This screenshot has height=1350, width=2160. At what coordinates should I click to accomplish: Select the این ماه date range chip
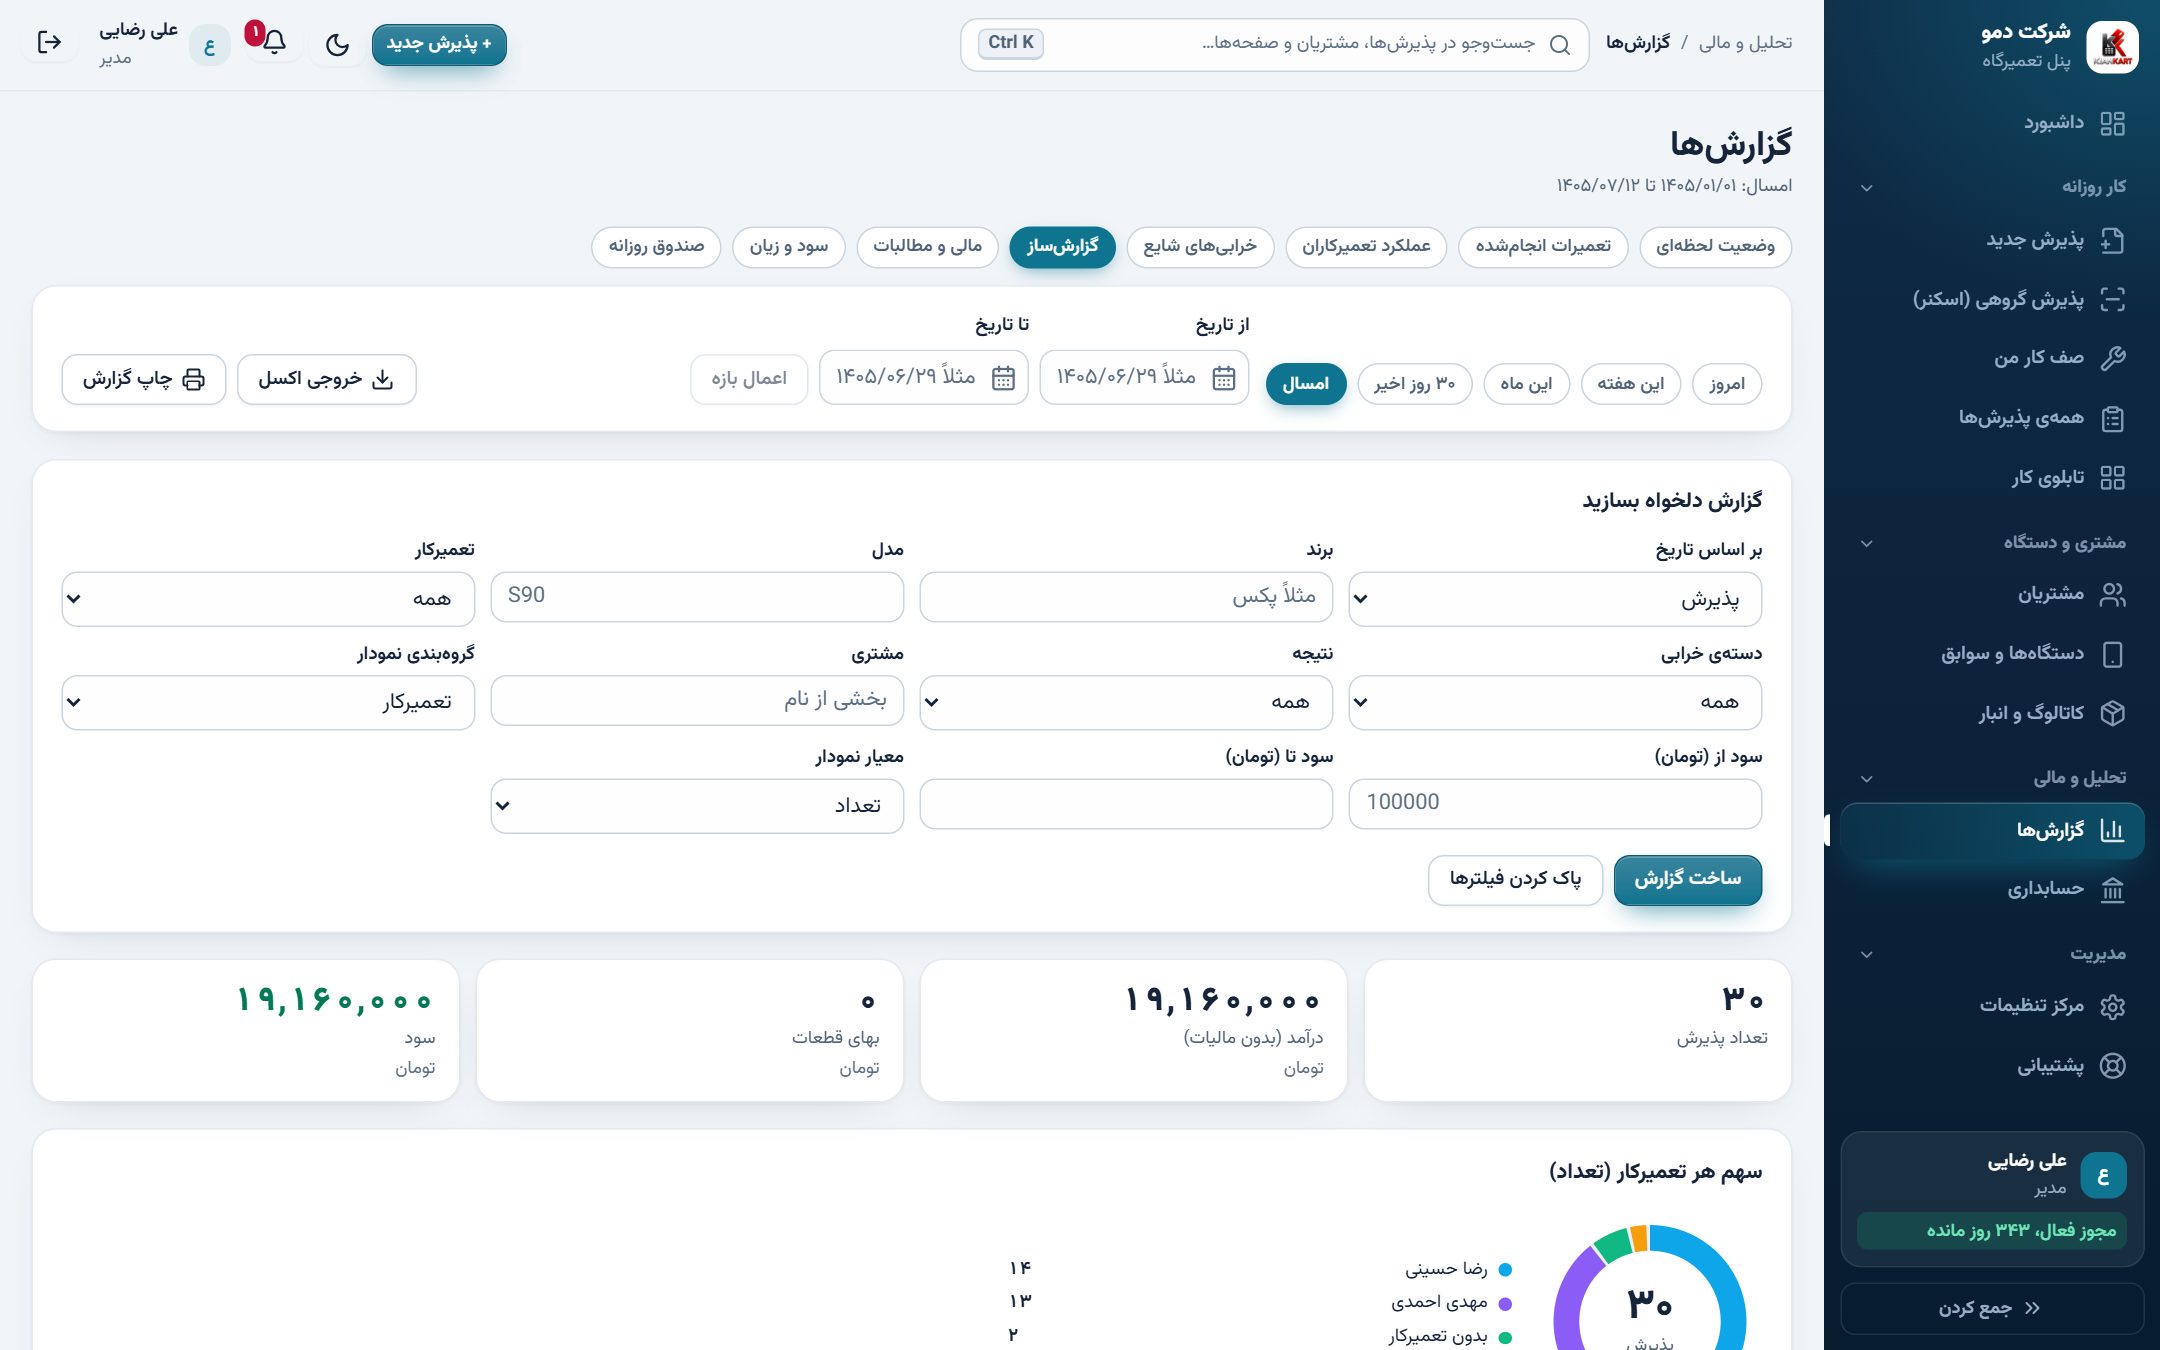1526,384
